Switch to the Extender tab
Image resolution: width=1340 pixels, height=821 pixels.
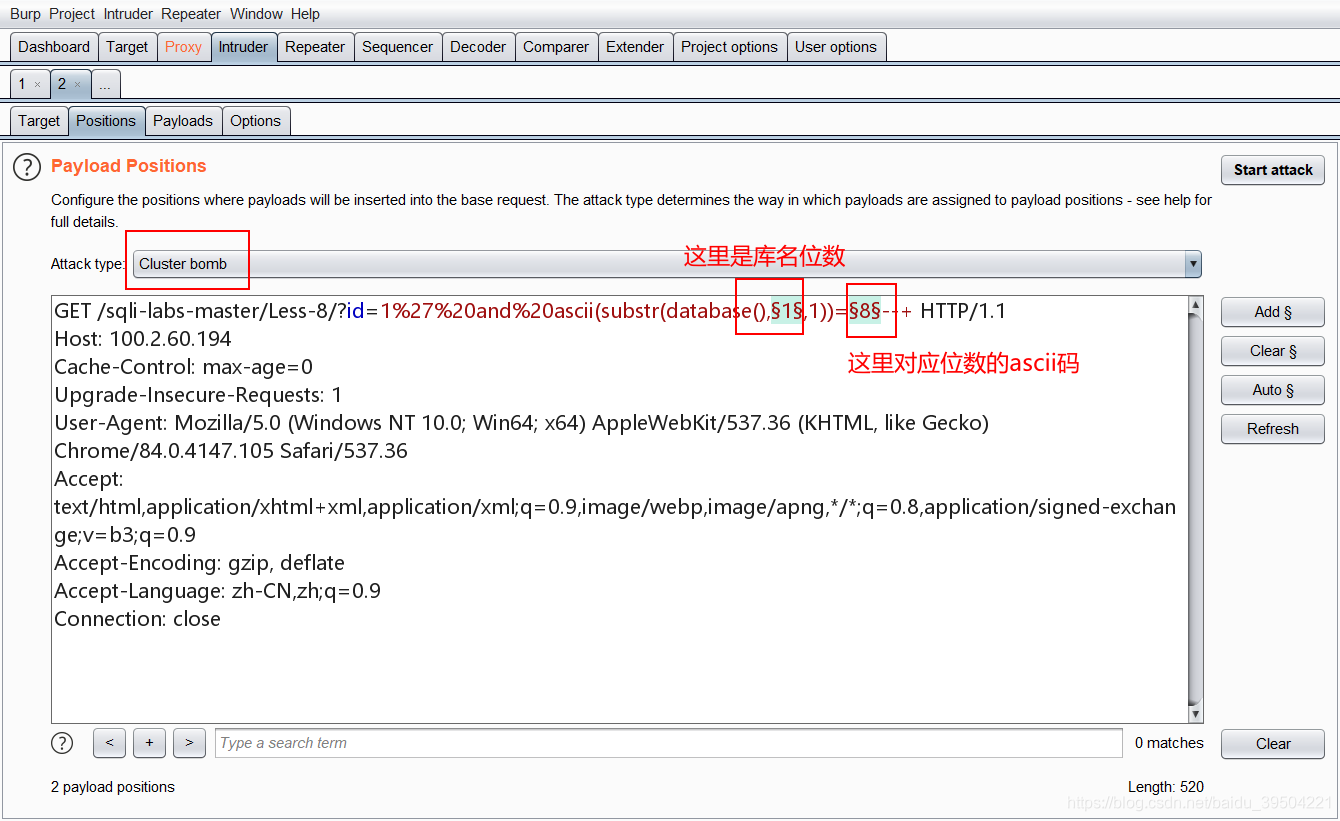pyautogui.click(x=635, y=47)
